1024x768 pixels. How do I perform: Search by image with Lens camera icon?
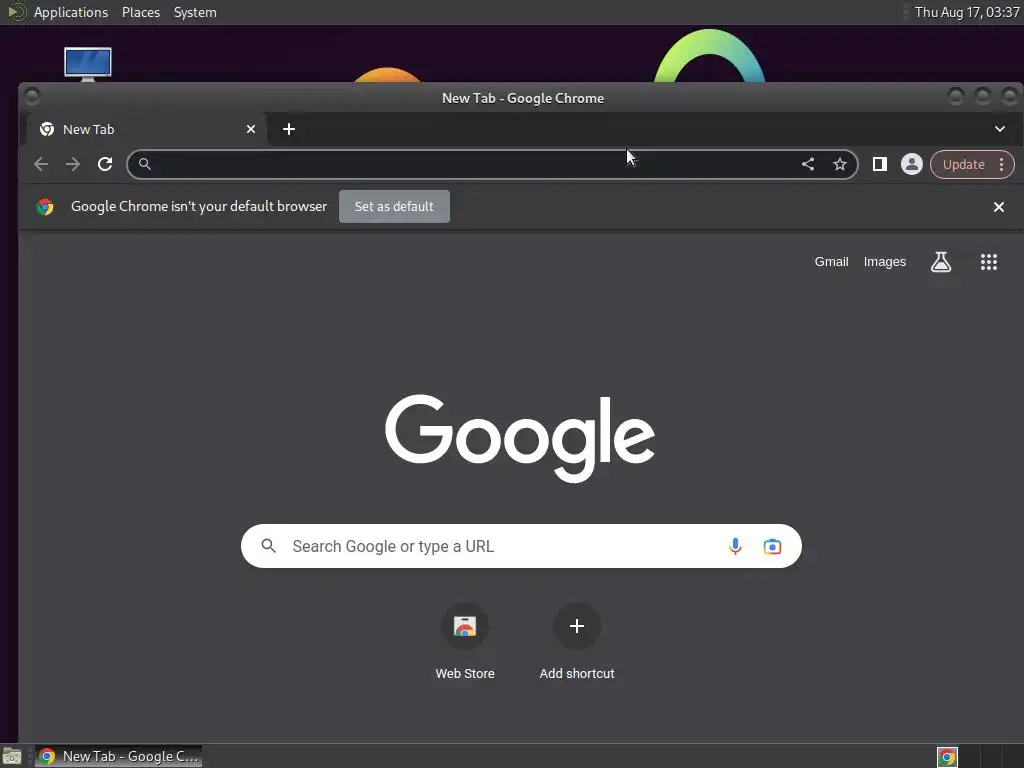772,546
